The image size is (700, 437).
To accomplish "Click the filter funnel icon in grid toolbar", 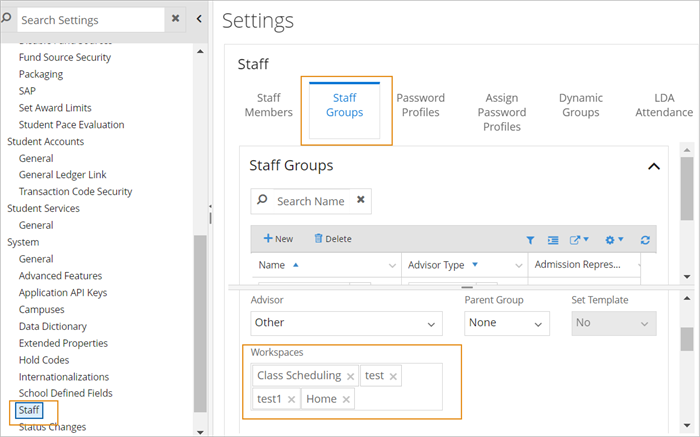I will pos(530,240).
